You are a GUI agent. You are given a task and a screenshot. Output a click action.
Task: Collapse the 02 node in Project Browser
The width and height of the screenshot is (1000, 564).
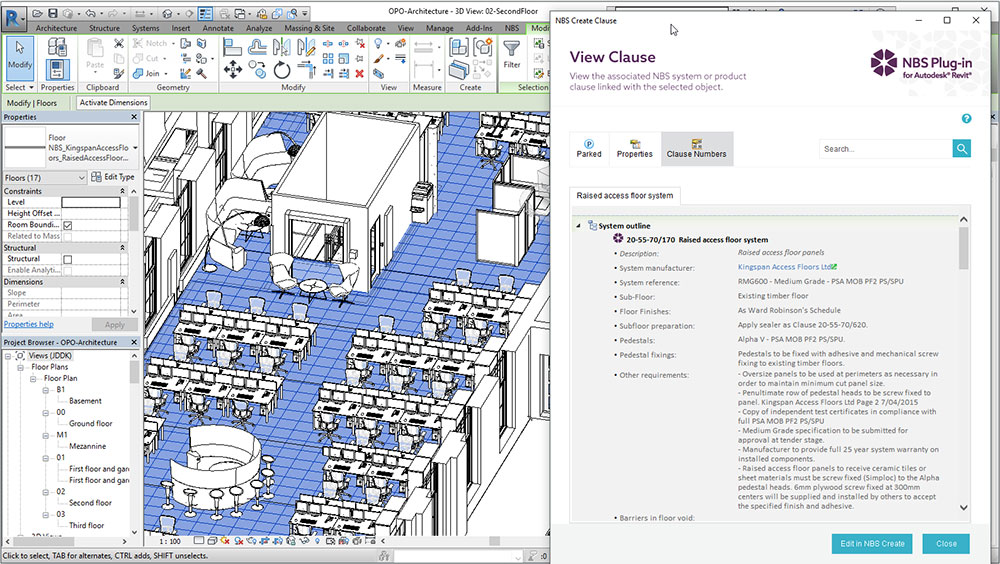click(x=45, y=492)
